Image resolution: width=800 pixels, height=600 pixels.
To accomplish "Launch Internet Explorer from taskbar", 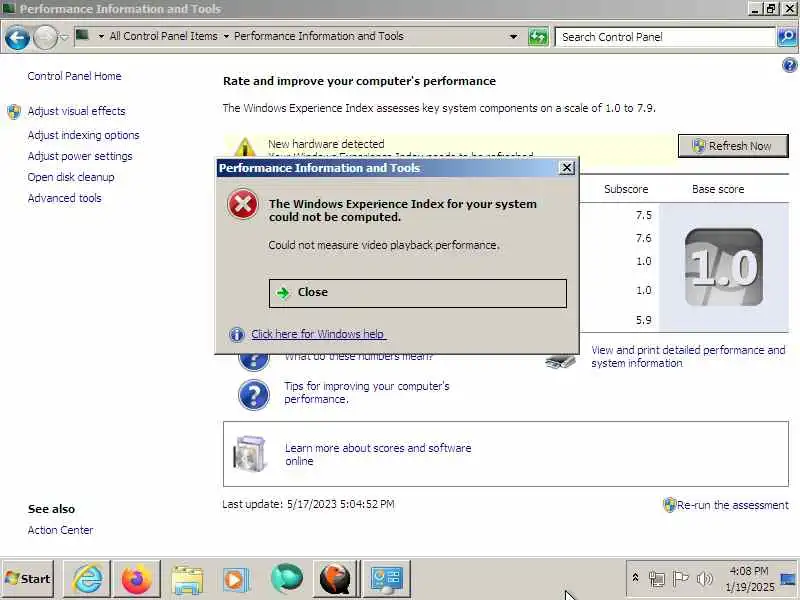I will (x=88, y=579).
